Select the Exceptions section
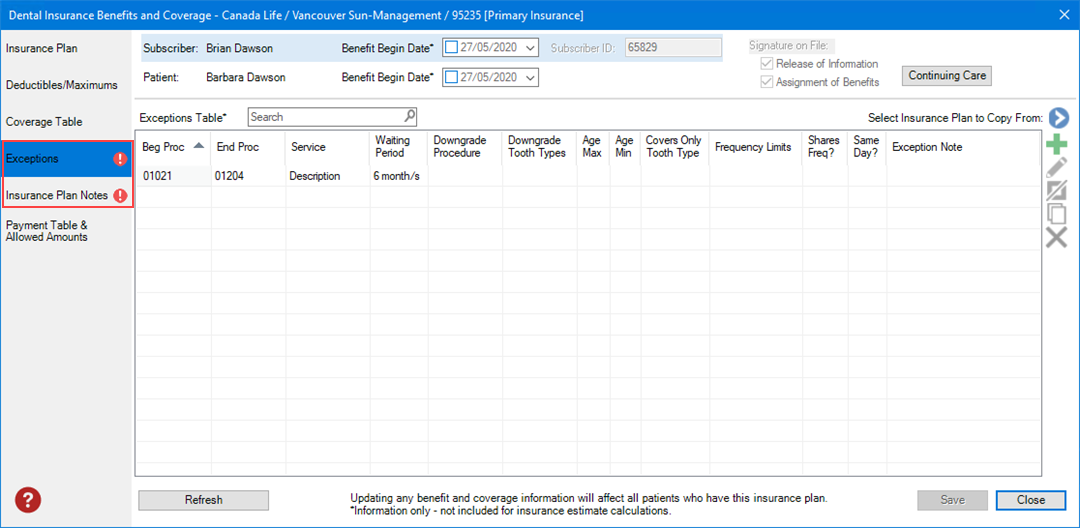The image size is (1080, 528). [x=66, y=159]
